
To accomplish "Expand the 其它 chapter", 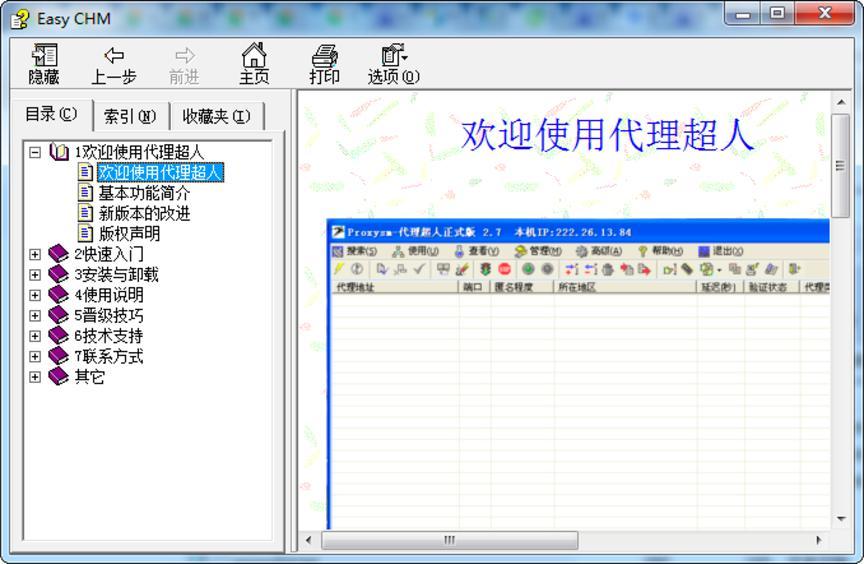I will tap(35, 377).
